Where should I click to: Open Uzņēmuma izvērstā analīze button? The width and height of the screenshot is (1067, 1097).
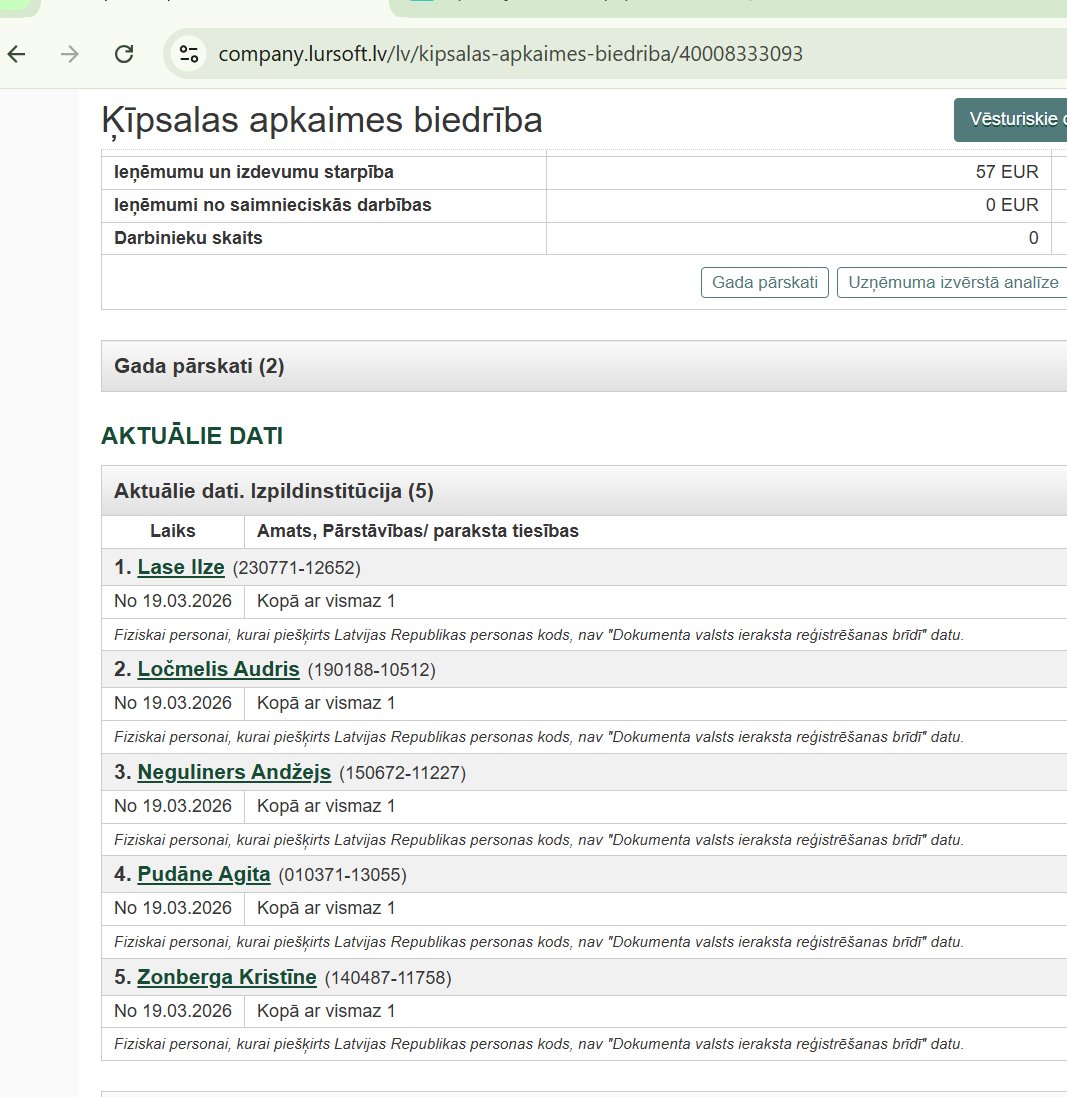point(952,283)
